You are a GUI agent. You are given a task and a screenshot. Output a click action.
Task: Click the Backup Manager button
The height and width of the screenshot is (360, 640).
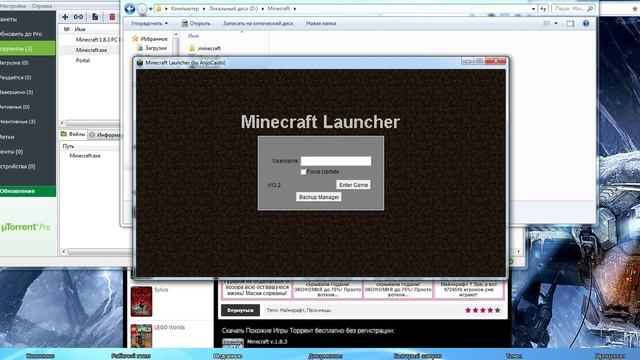pyautogui.click(x=319, y=197)
